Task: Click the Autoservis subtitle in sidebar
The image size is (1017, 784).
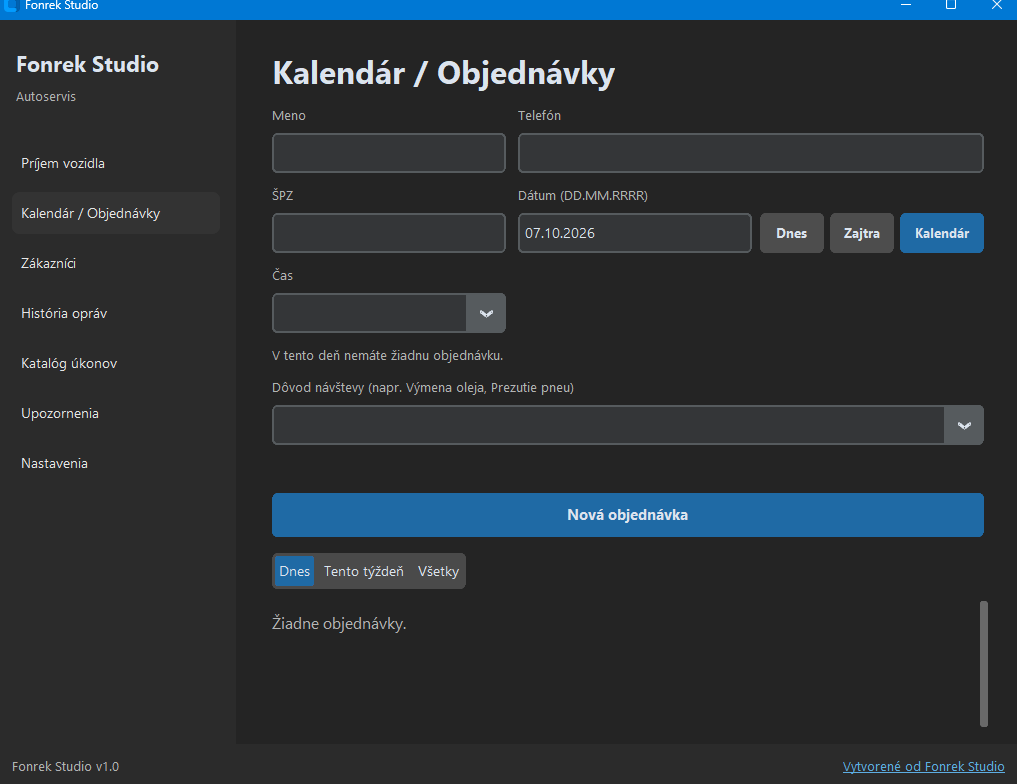Action: click(46, 97)
